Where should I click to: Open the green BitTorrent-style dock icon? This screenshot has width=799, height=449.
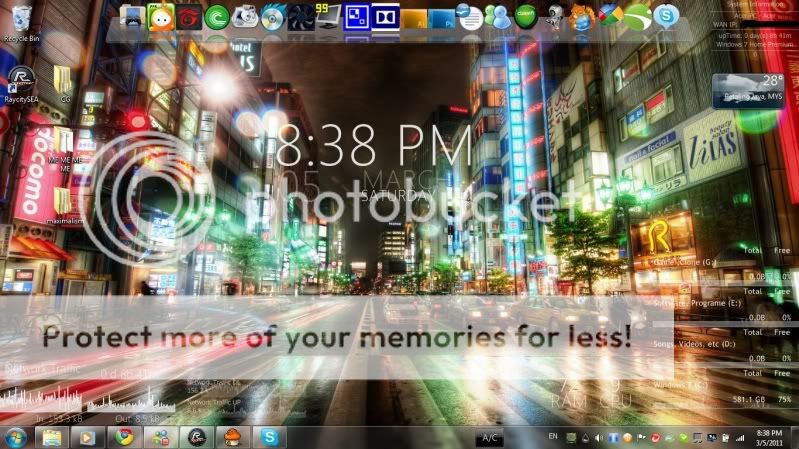click(217, 17)
